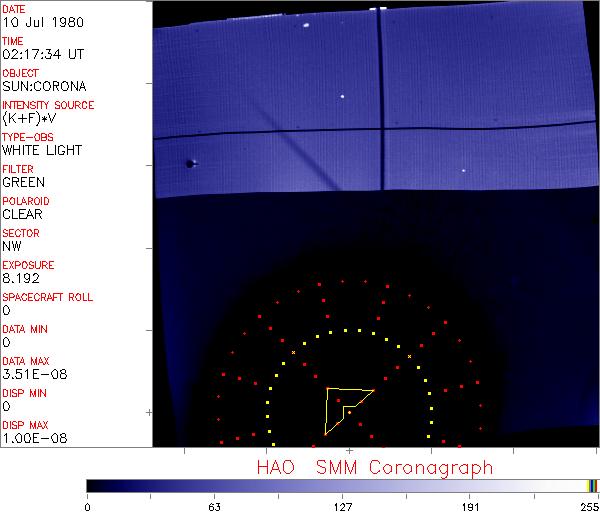Select the topmost yellow dot of the inner ring

[x=345, y=329]
